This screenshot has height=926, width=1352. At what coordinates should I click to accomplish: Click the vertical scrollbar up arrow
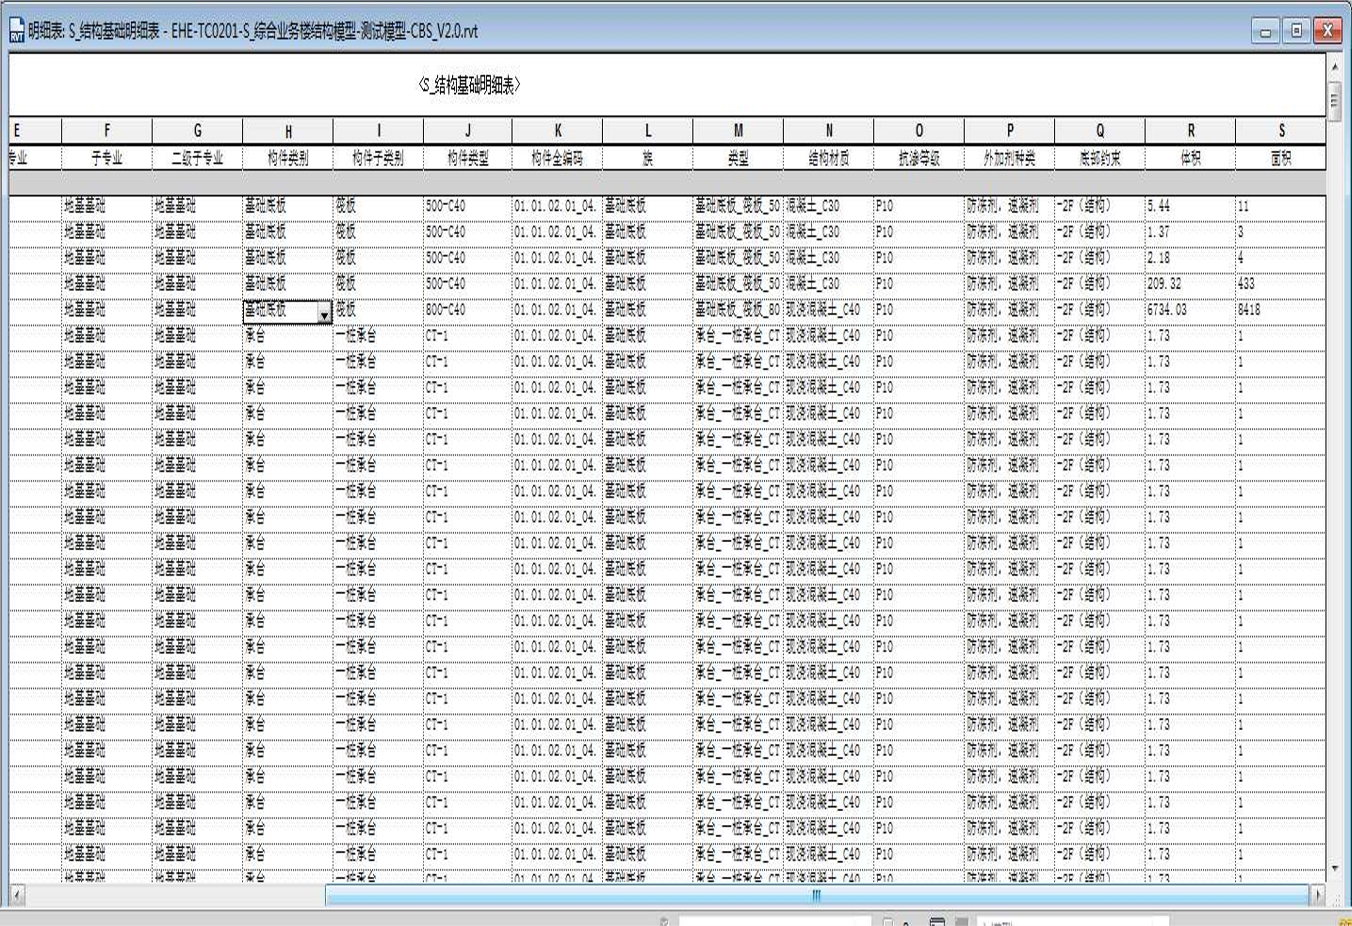click(x=1334, y=66)
